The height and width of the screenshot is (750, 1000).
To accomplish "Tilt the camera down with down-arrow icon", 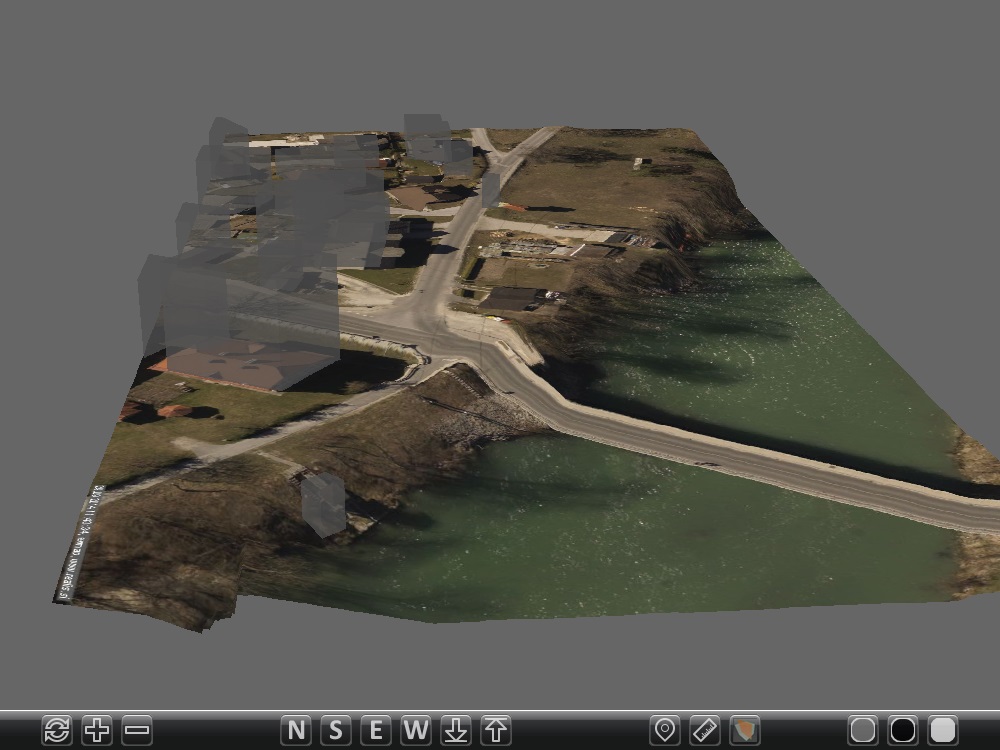I will [x=456, y=730].
